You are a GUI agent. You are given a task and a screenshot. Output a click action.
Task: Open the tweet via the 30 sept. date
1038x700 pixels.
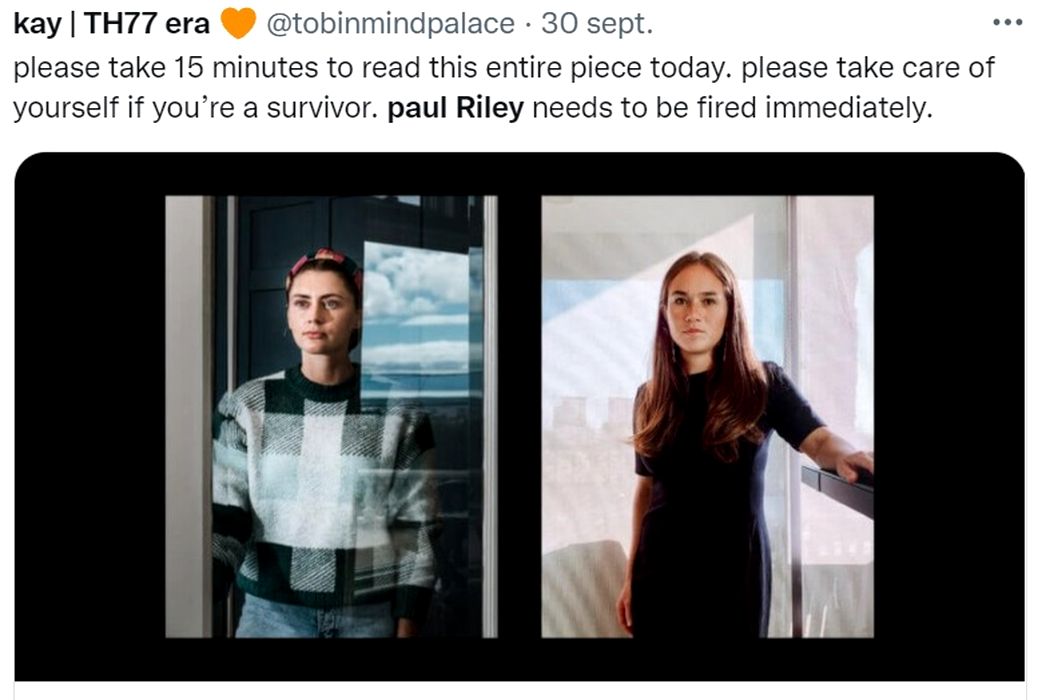coord(598,24)
